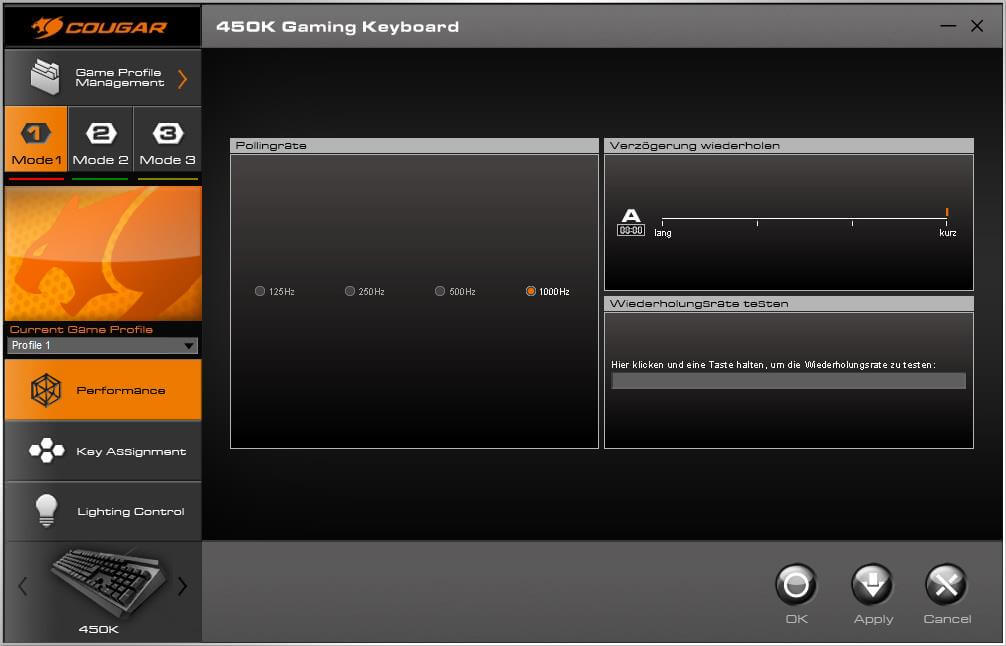Click the repeat rate test field
Viewport: 1006px width, 646px height.
pos(788,381)
